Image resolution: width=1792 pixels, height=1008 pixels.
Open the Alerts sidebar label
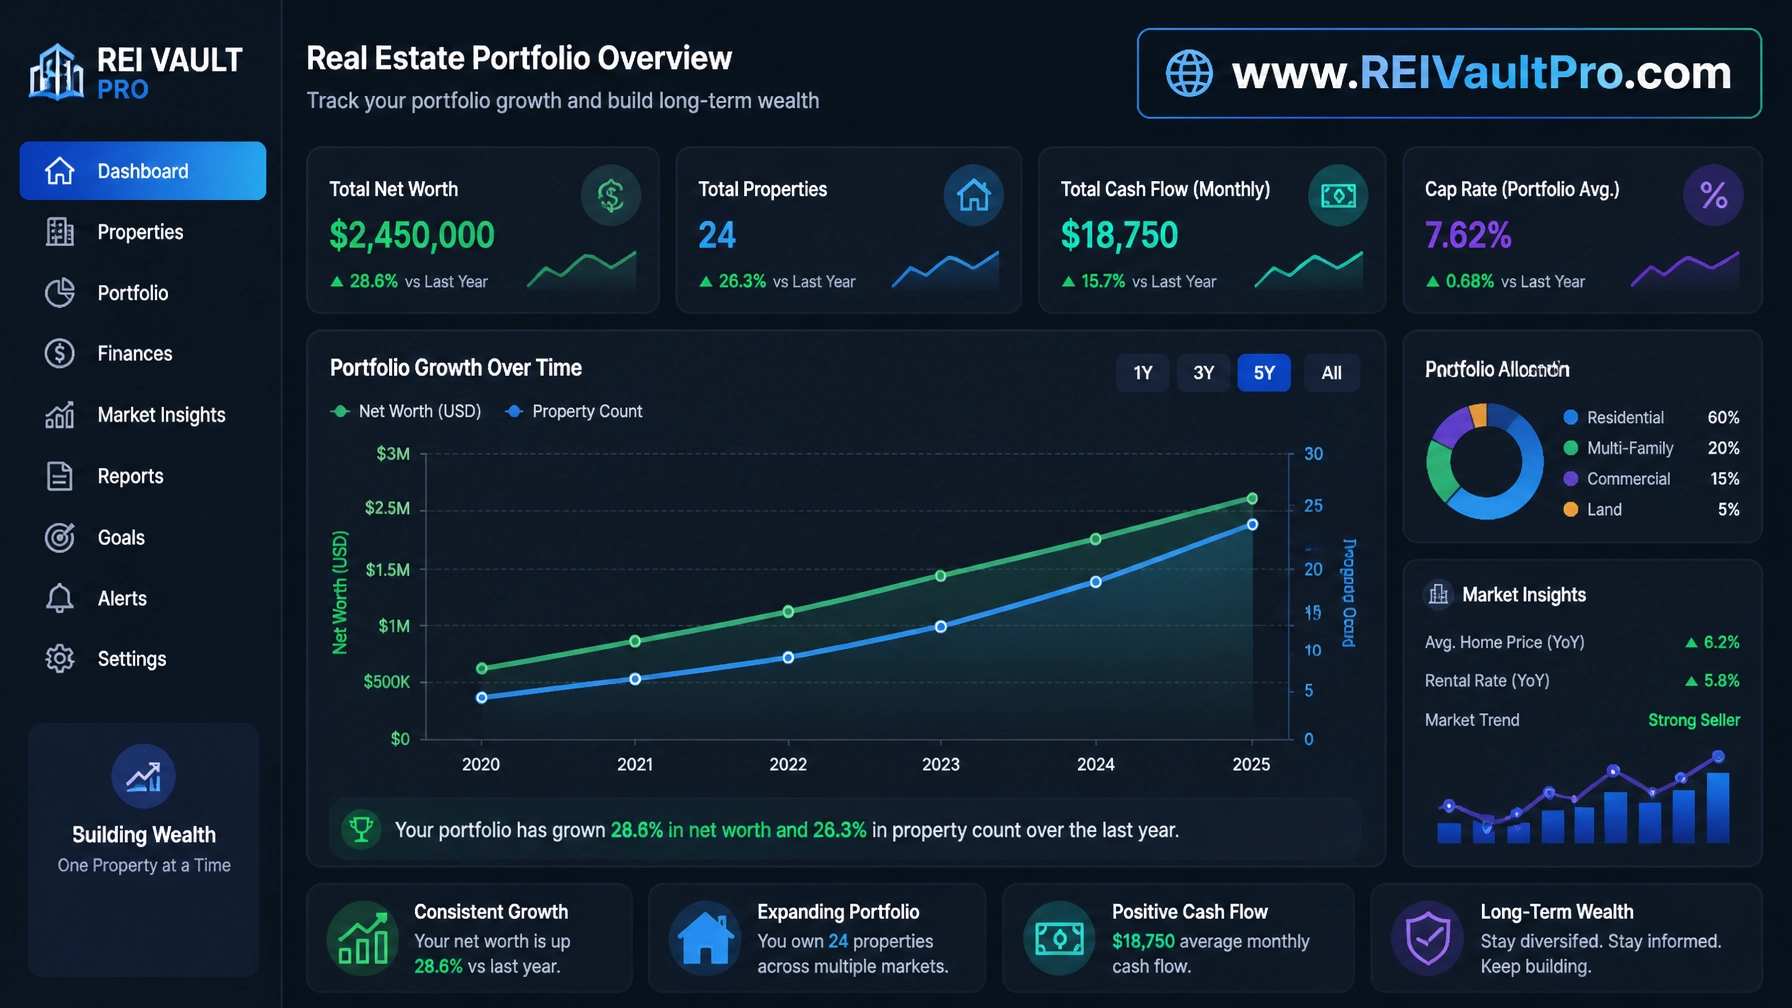click(x=122, y=598)
